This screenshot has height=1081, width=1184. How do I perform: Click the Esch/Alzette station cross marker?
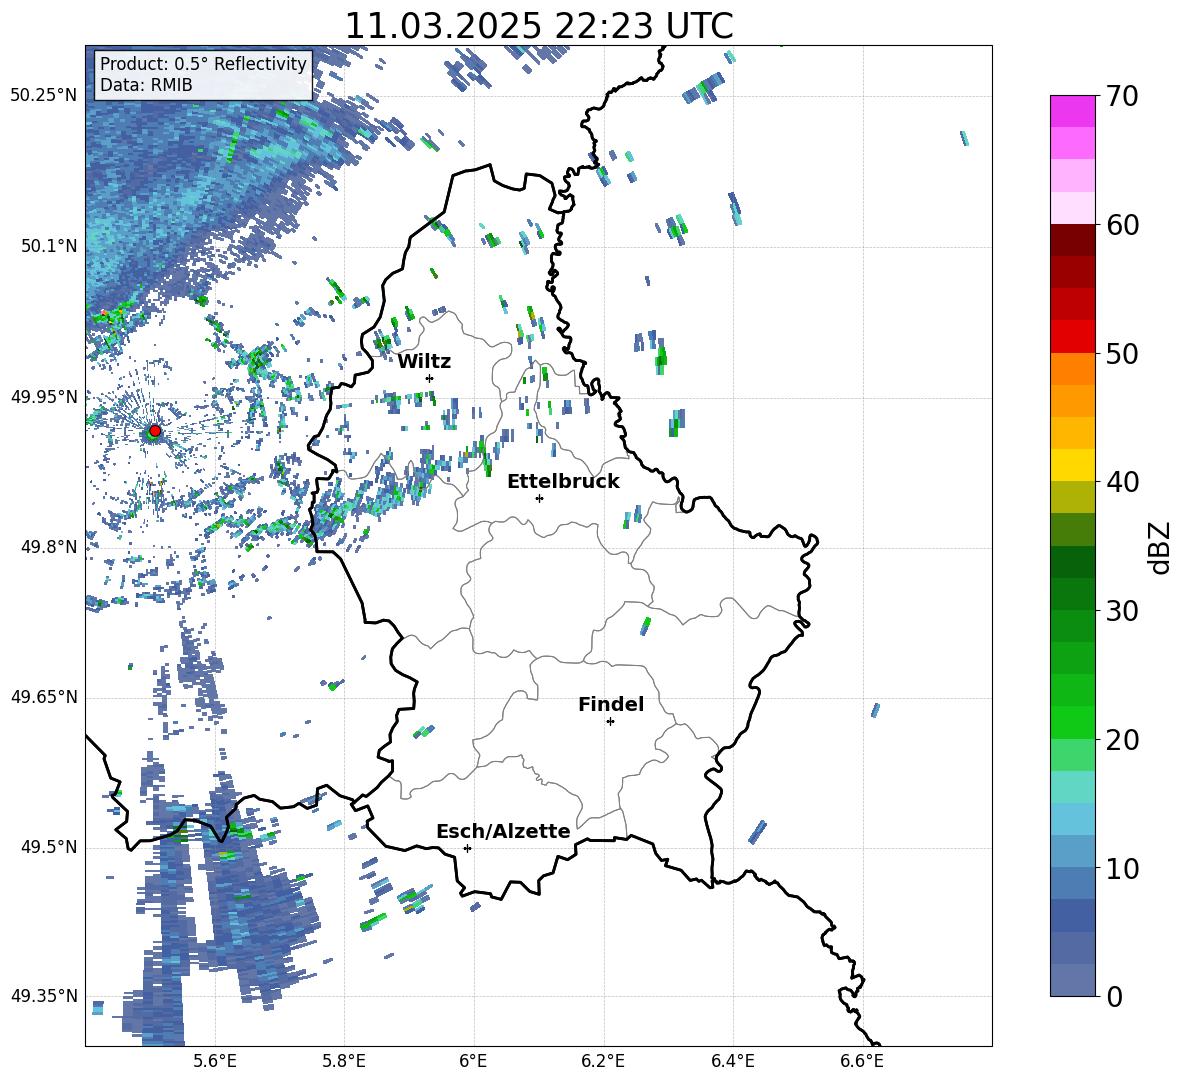pos(467,848)
